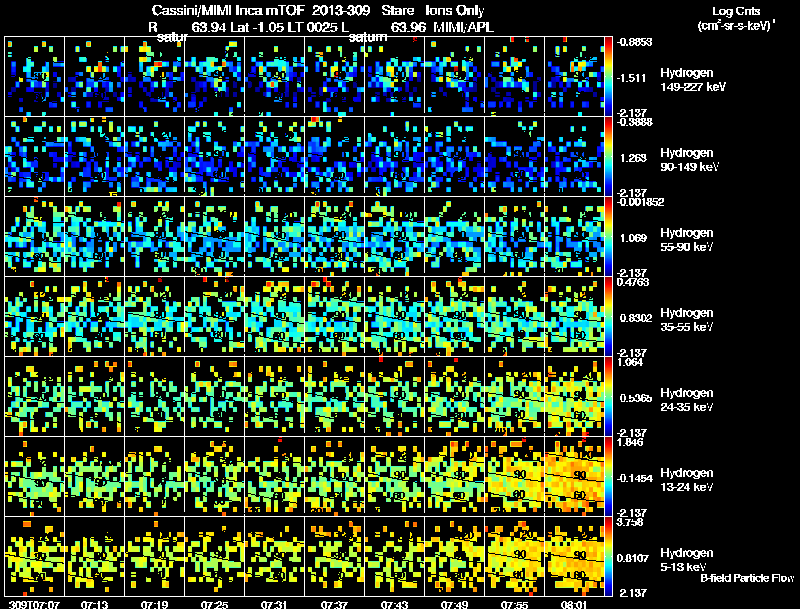This screenshot has width=800, height=609.
Task: Click the '07:13' time axis label
Action: pos(94,604)
